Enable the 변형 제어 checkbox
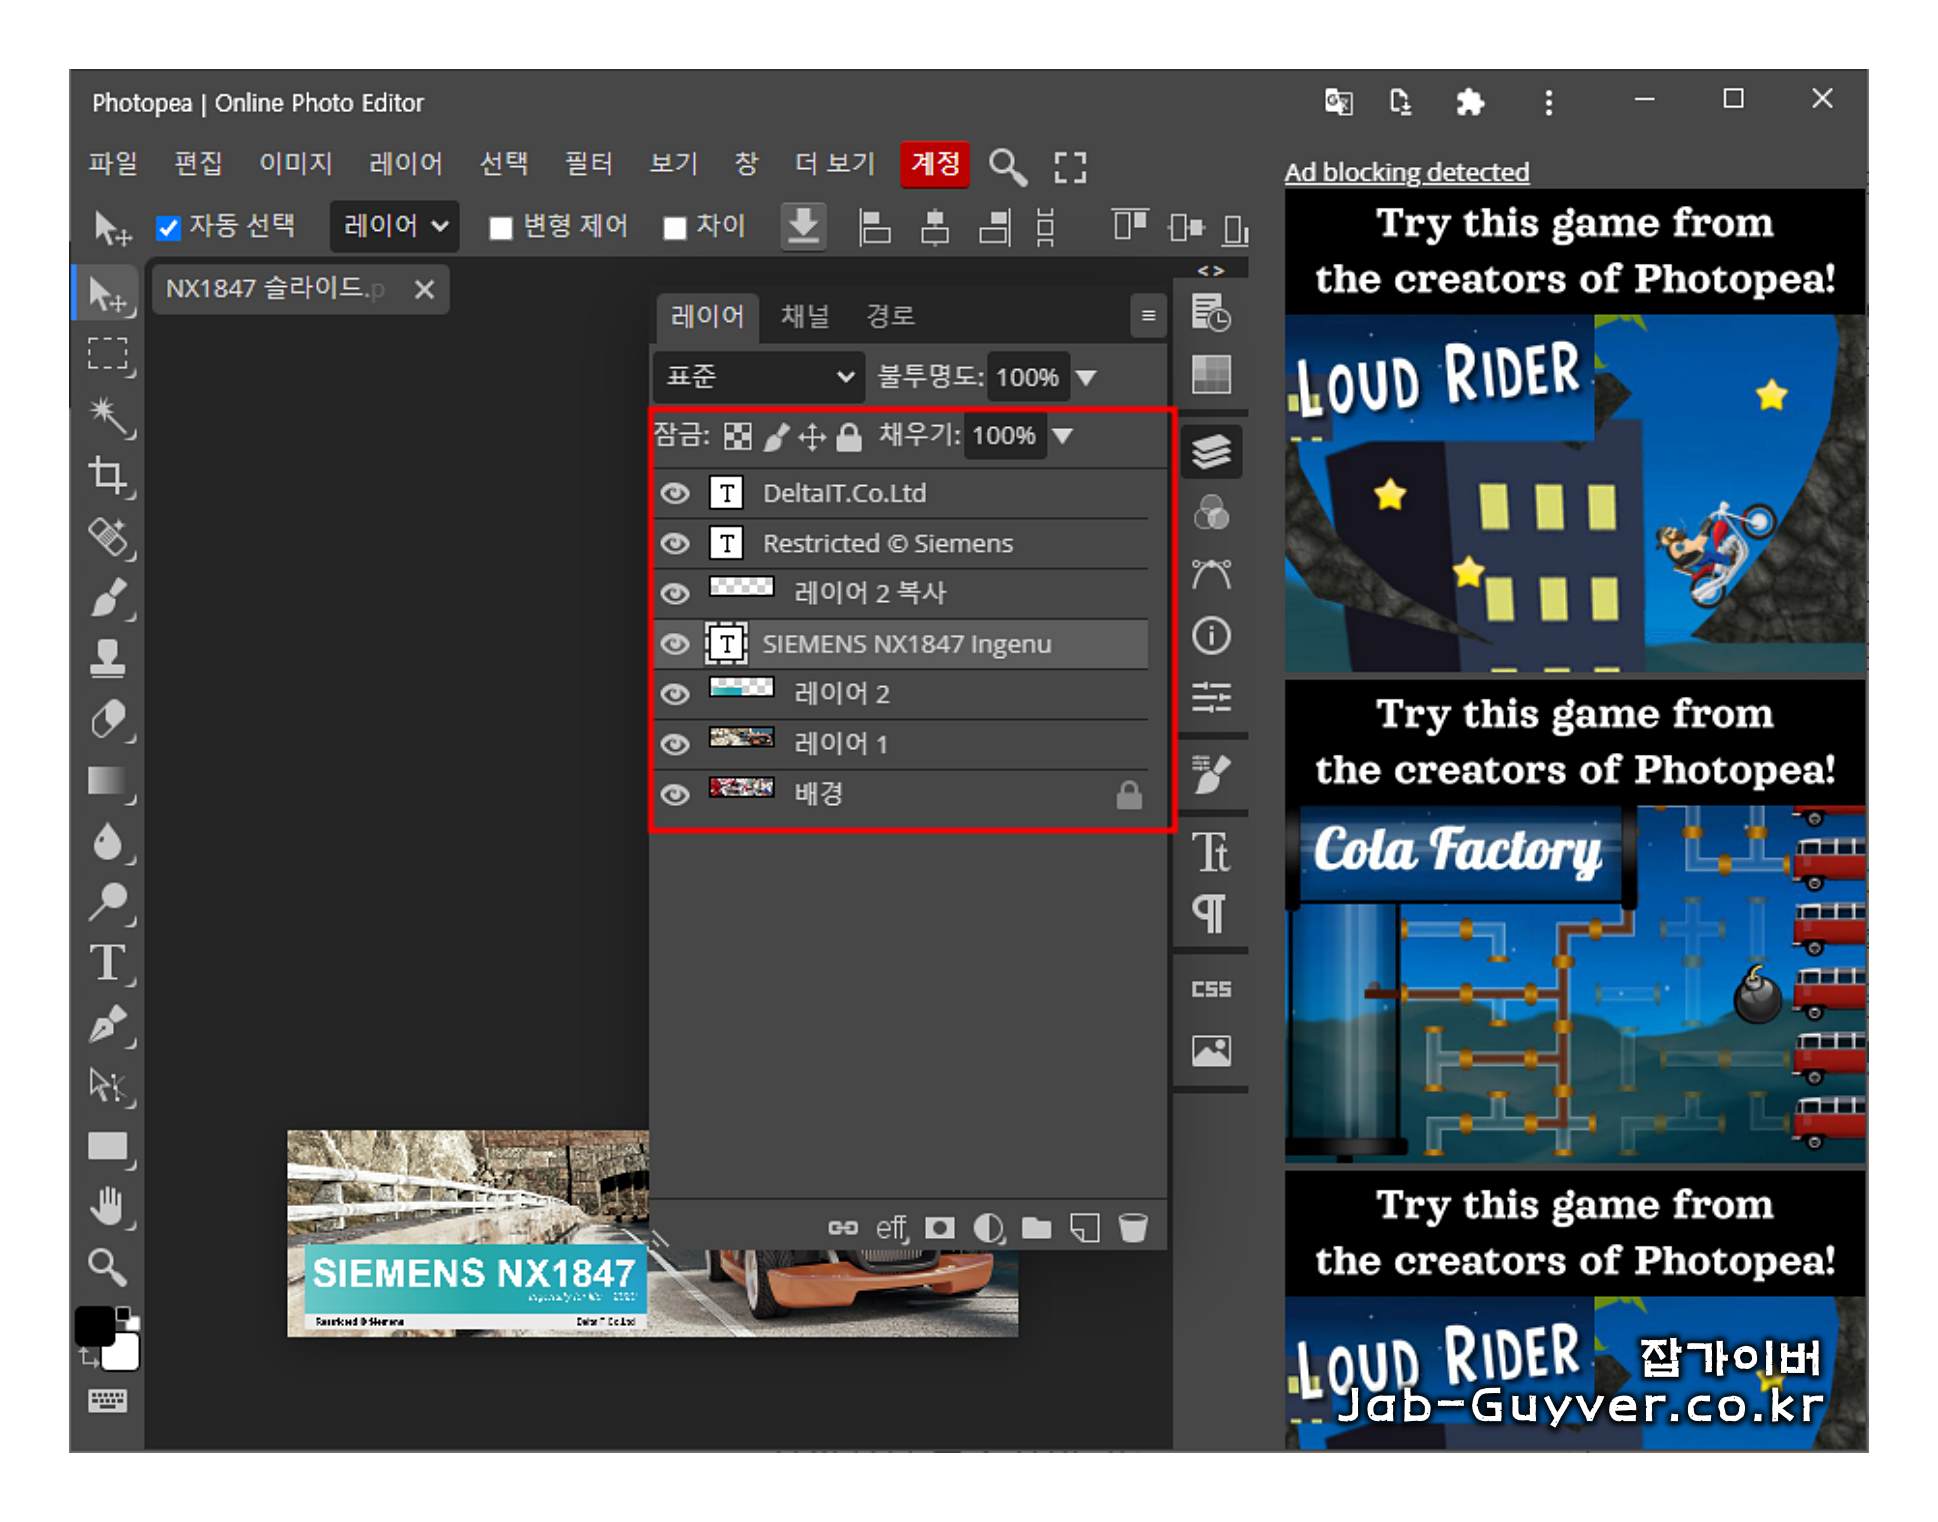The image size is (1938, 1522). coord(501,228)
